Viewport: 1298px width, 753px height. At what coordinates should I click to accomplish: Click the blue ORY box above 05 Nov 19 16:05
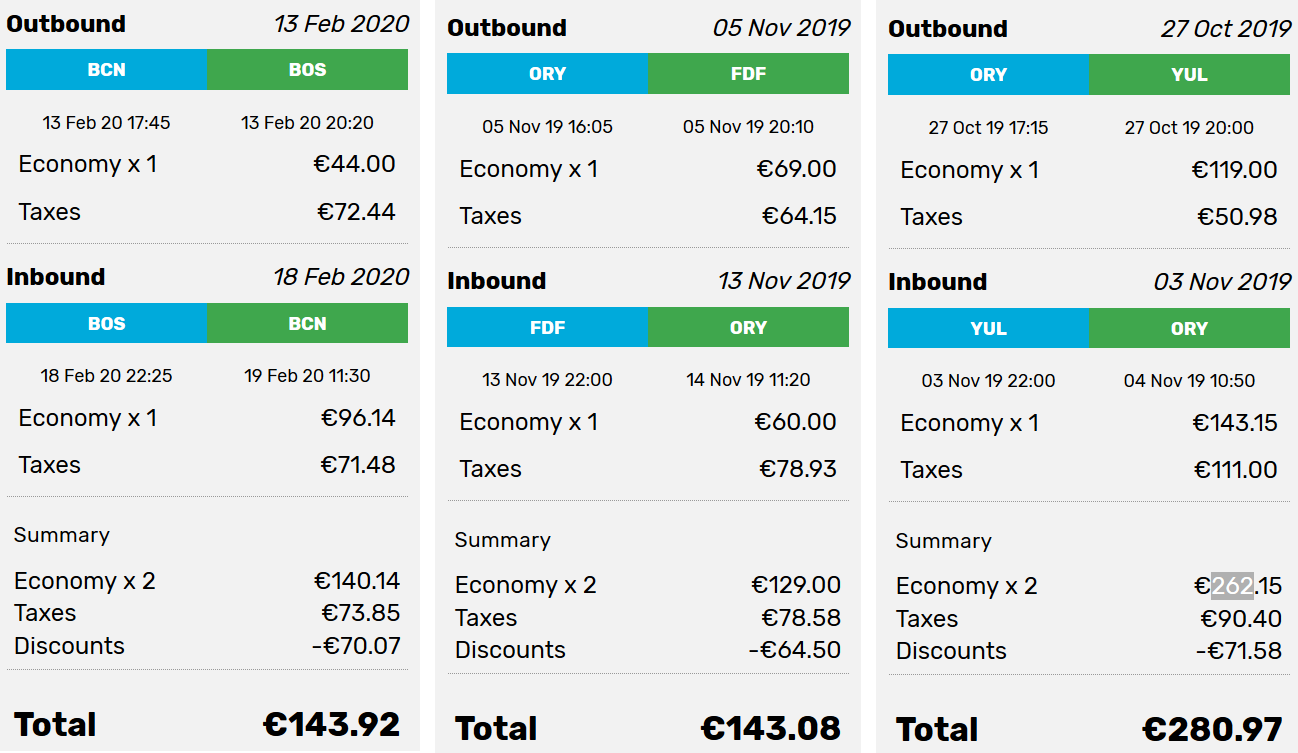(x=547, y=74)
